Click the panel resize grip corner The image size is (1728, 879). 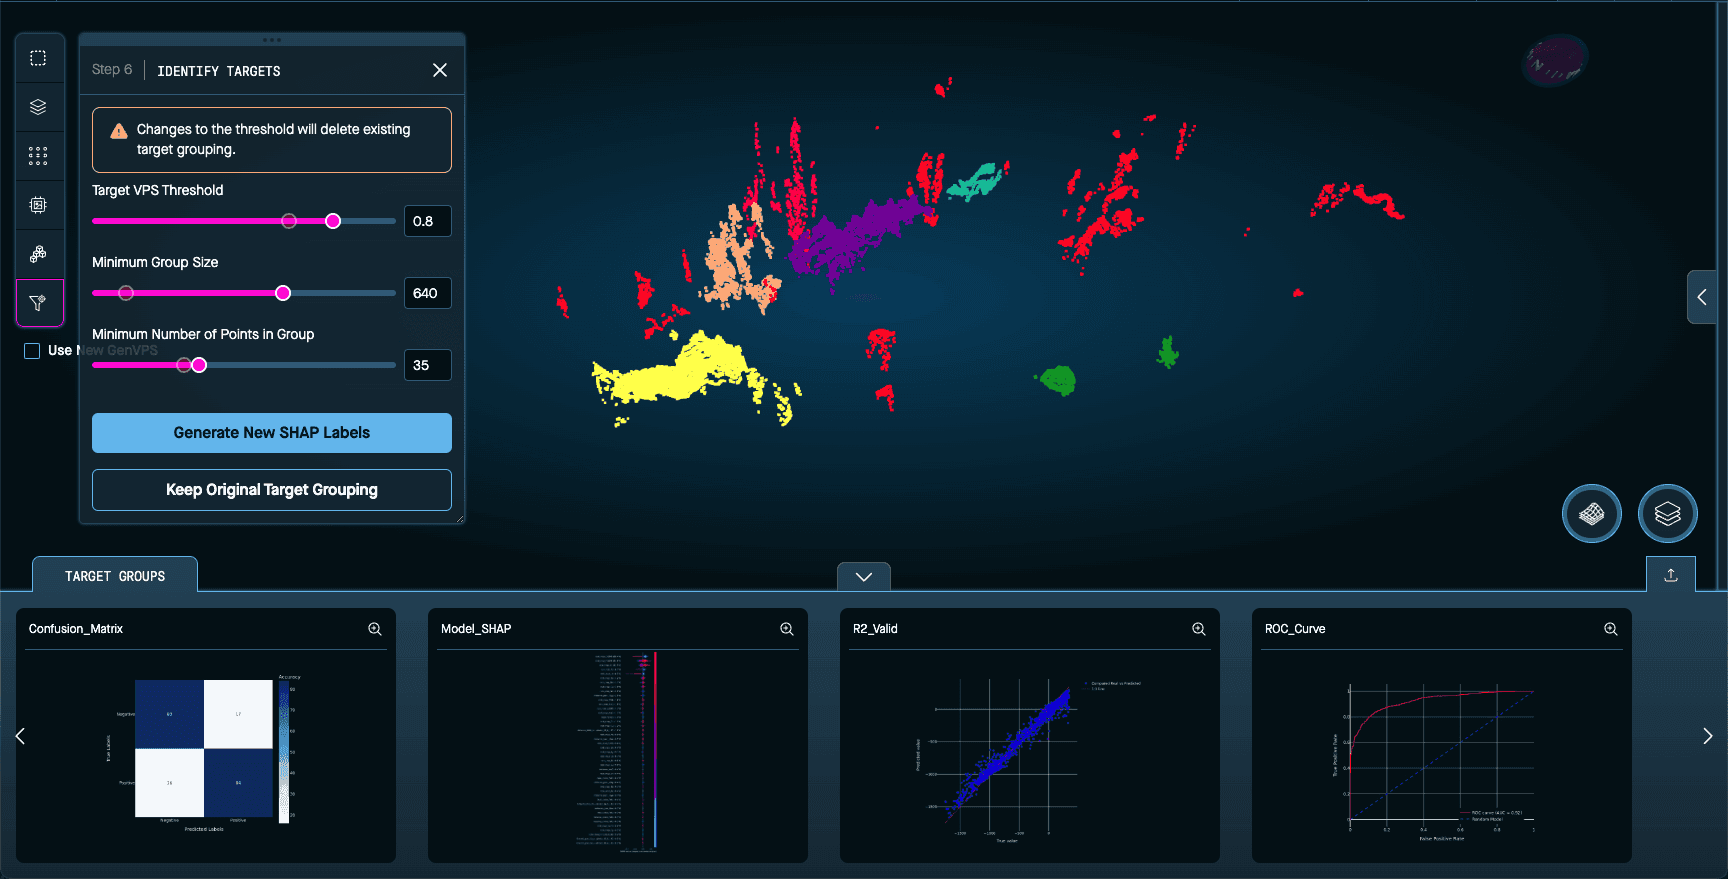460,518
